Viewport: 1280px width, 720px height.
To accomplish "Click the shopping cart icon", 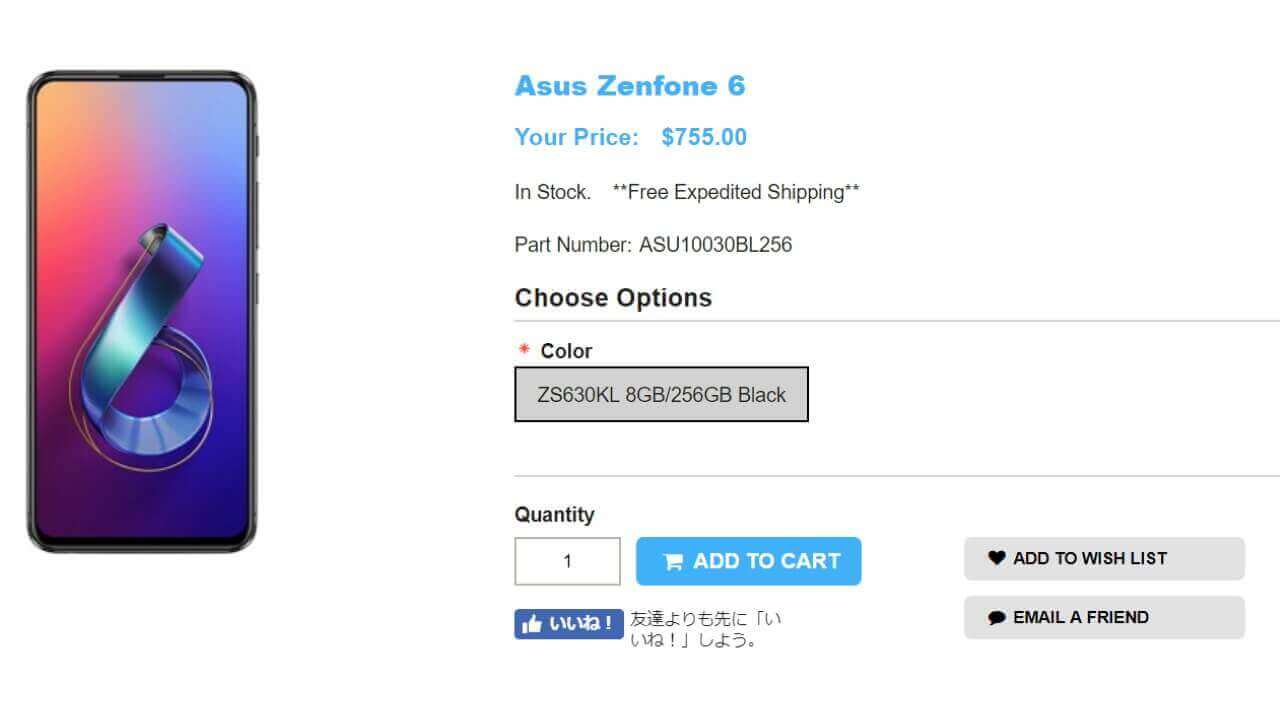I will coord(673,562).
